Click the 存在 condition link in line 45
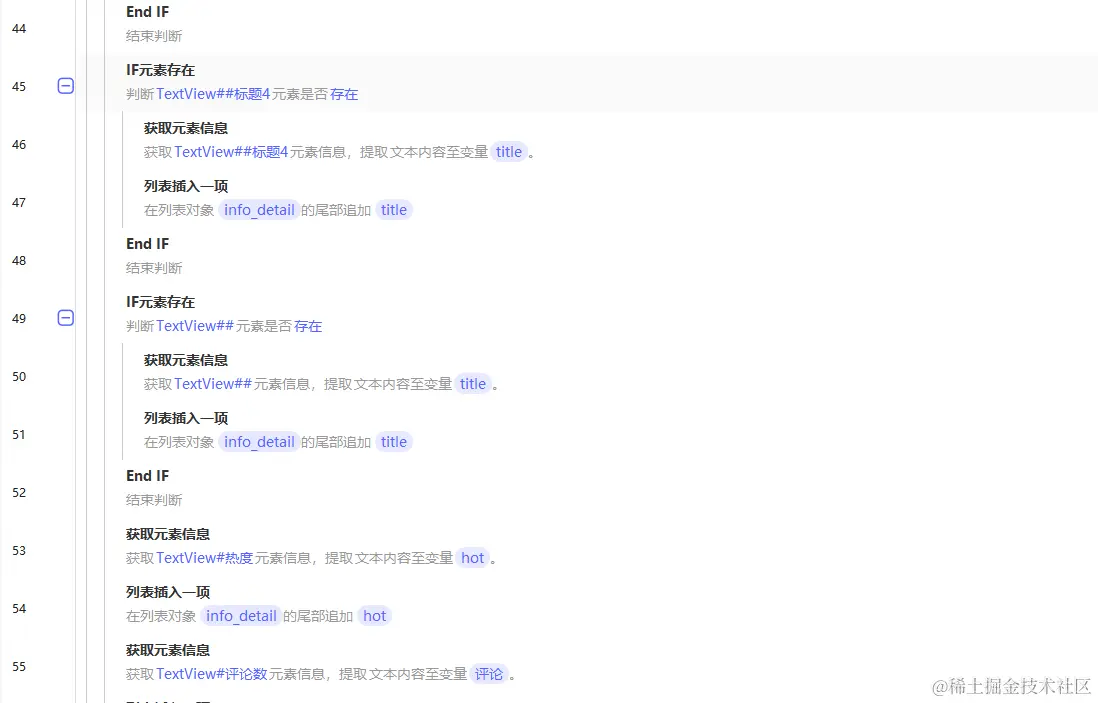This screenshot has width=1098, height=703. (x=344, y=94)
